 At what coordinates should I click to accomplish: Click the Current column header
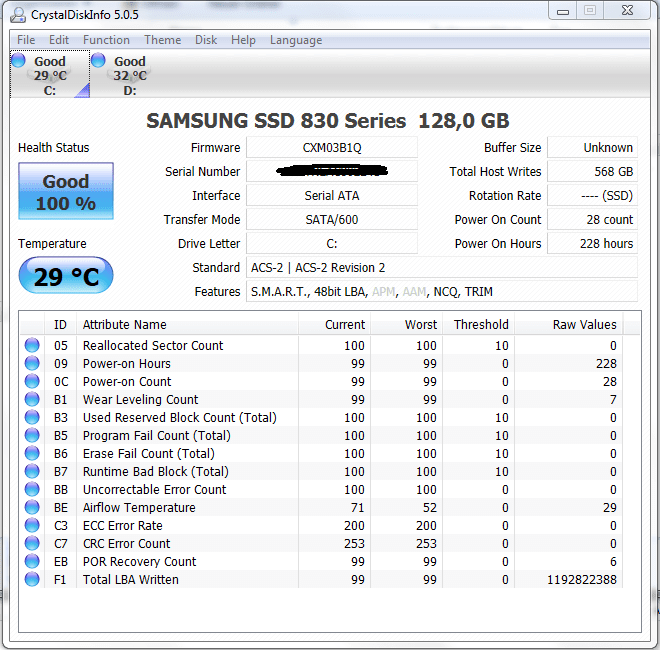[x=334, y=325]
